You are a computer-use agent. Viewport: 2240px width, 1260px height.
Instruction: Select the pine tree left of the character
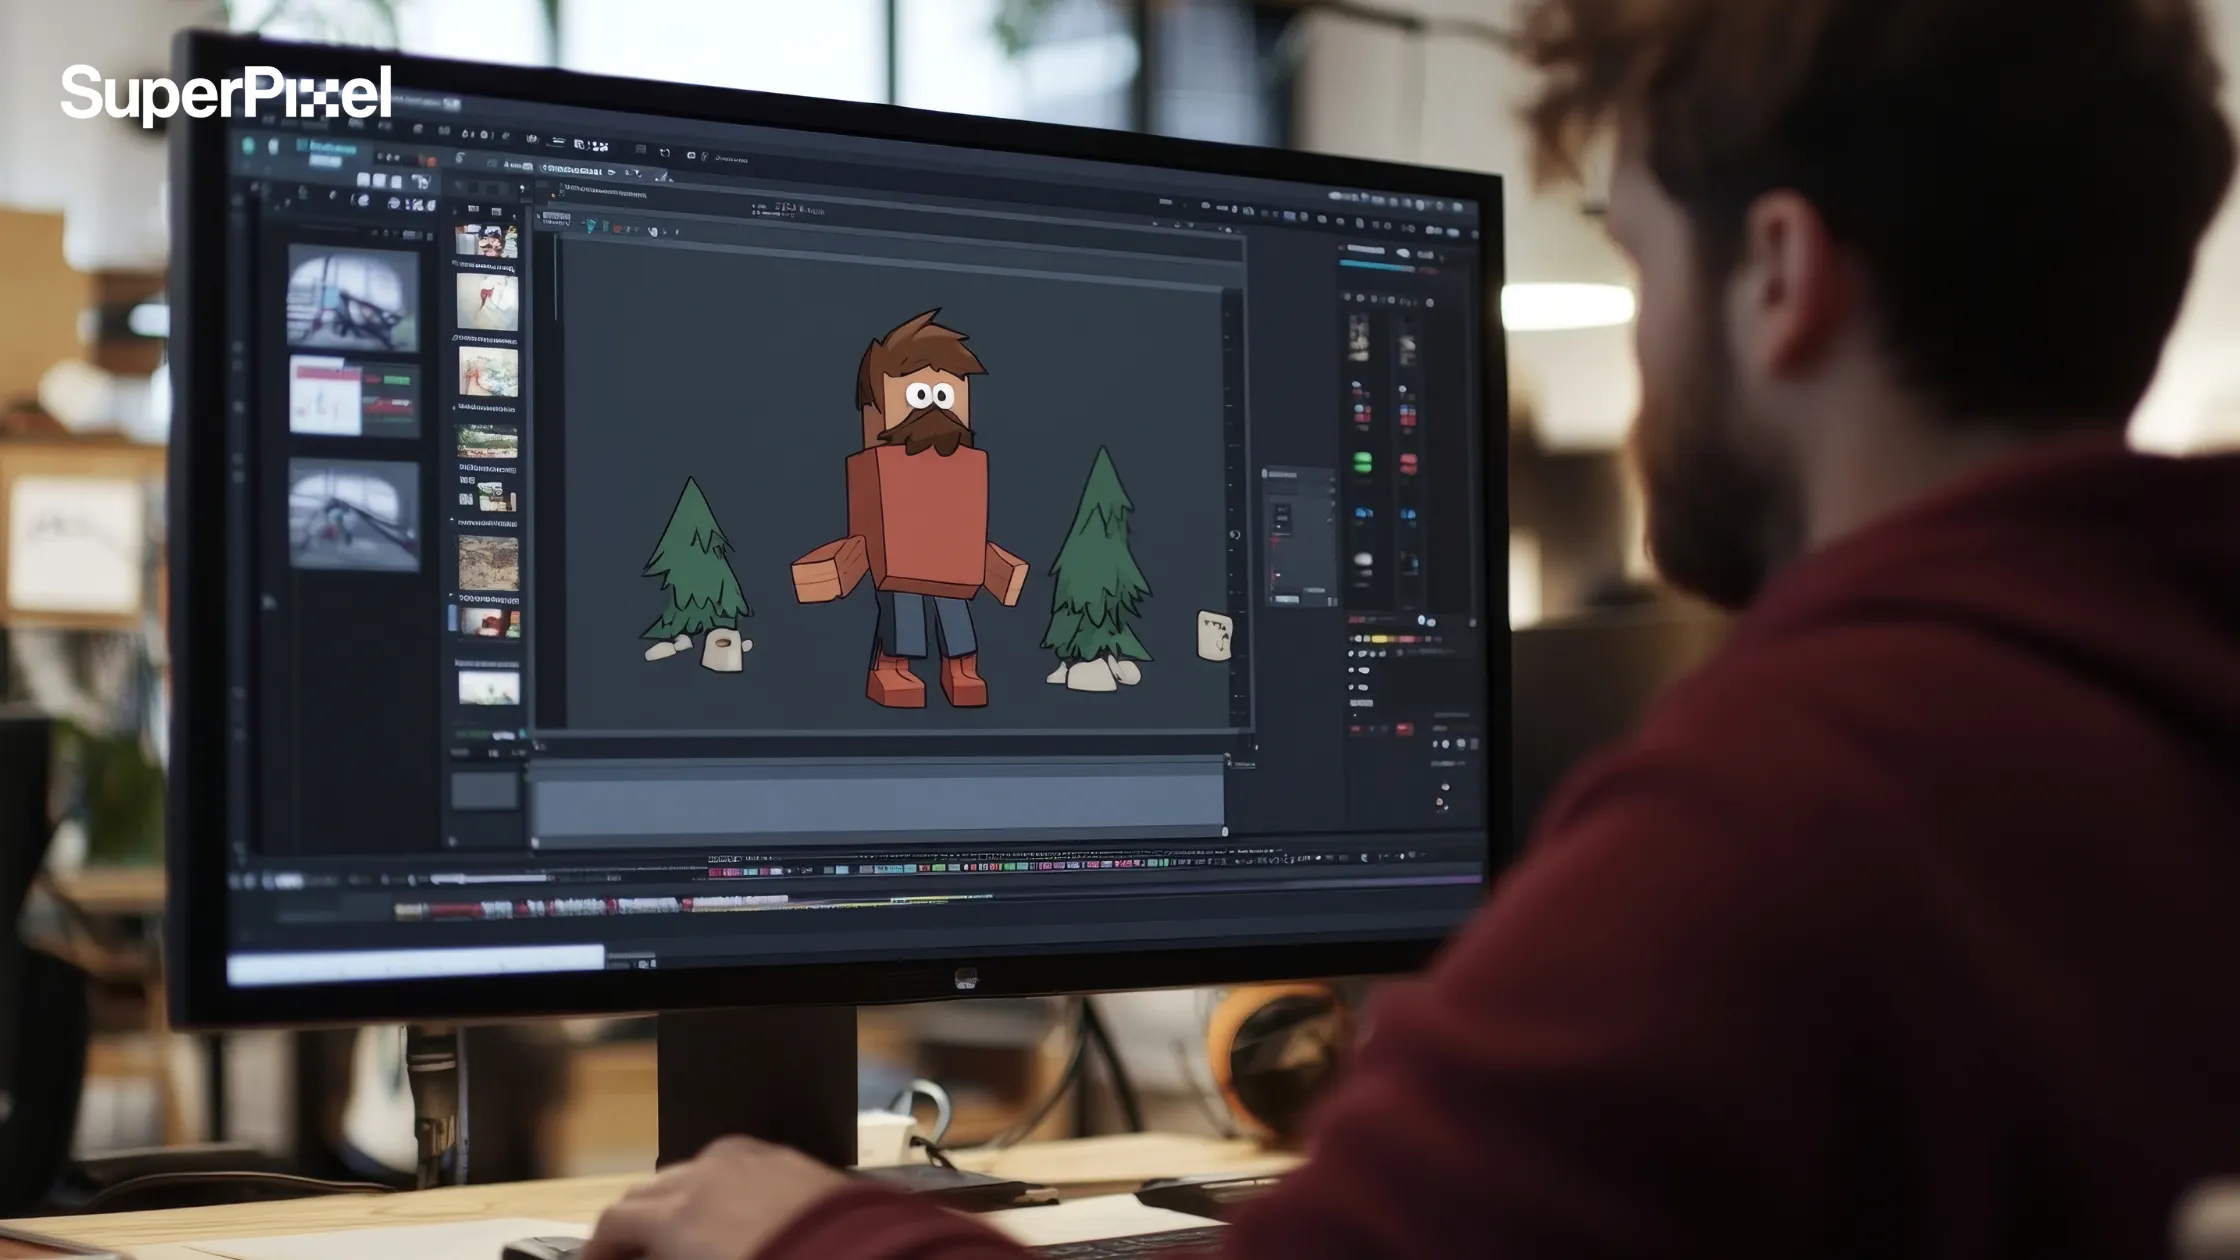(695, 560)
